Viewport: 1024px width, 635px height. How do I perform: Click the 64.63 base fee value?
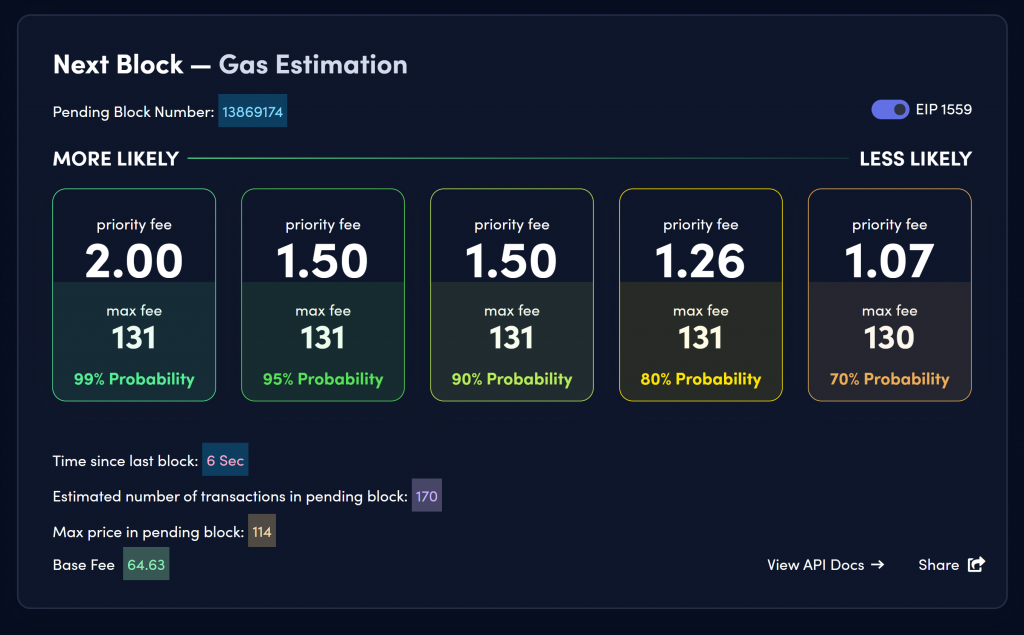click(146, 564)
